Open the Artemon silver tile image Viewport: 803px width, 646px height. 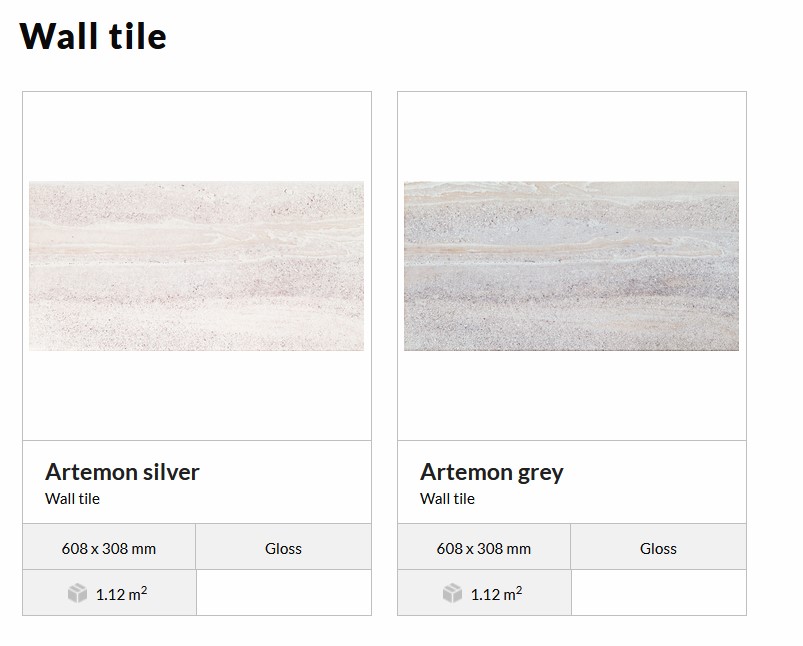[196, 266]
